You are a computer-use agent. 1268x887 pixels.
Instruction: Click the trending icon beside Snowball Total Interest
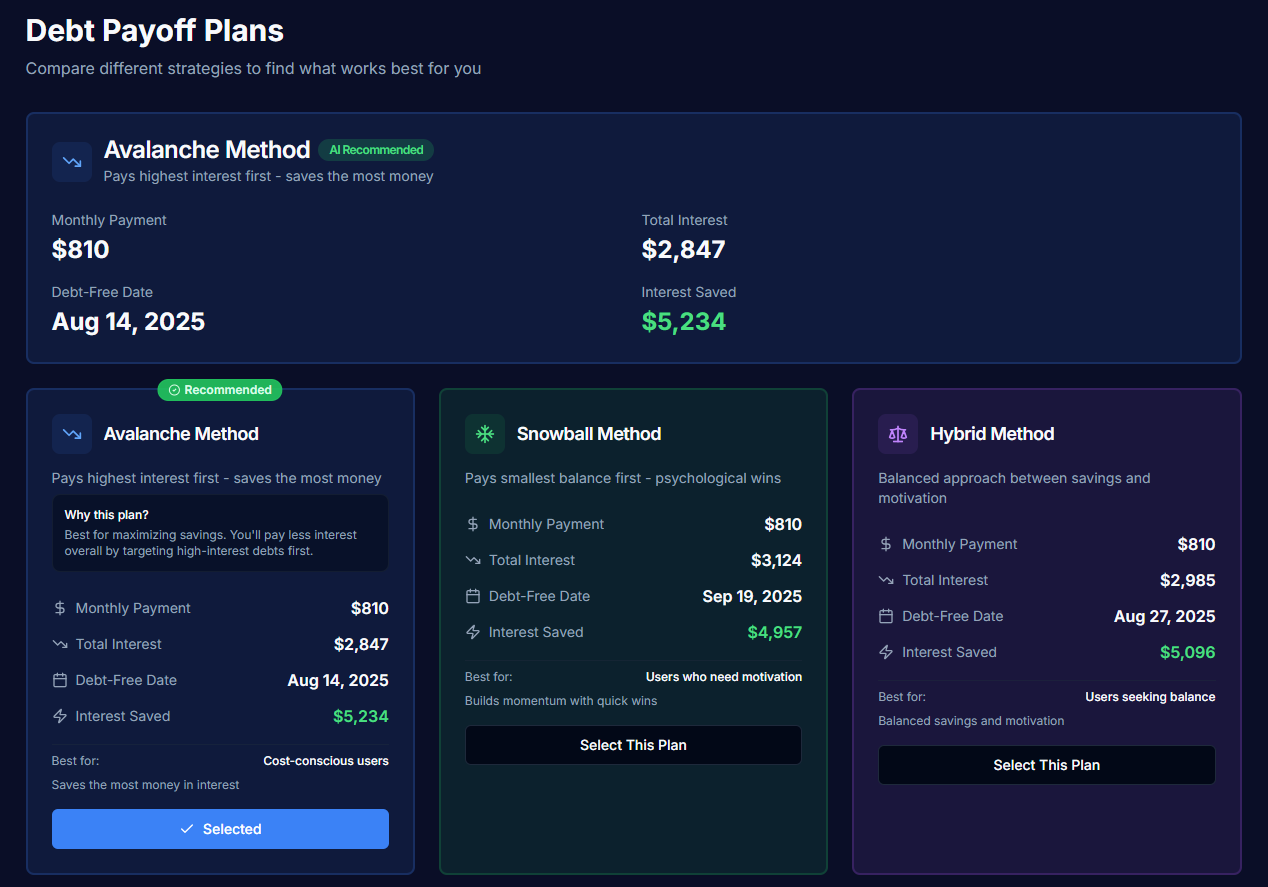471,559
